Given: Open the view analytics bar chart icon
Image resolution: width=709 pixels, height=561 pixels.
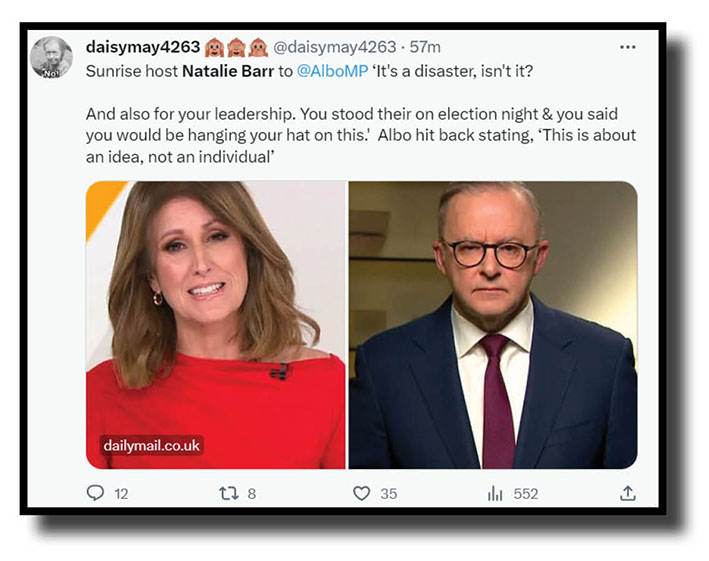Looking at the screenshot, I should coord(495,493).
